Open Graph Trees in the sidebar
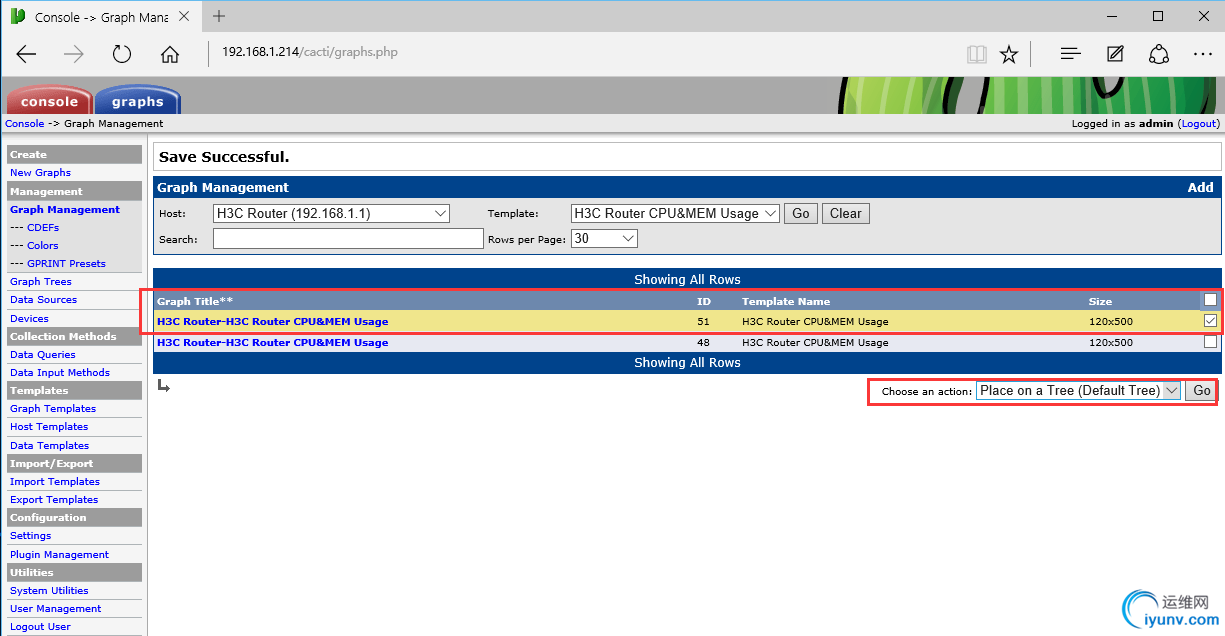 41,282
